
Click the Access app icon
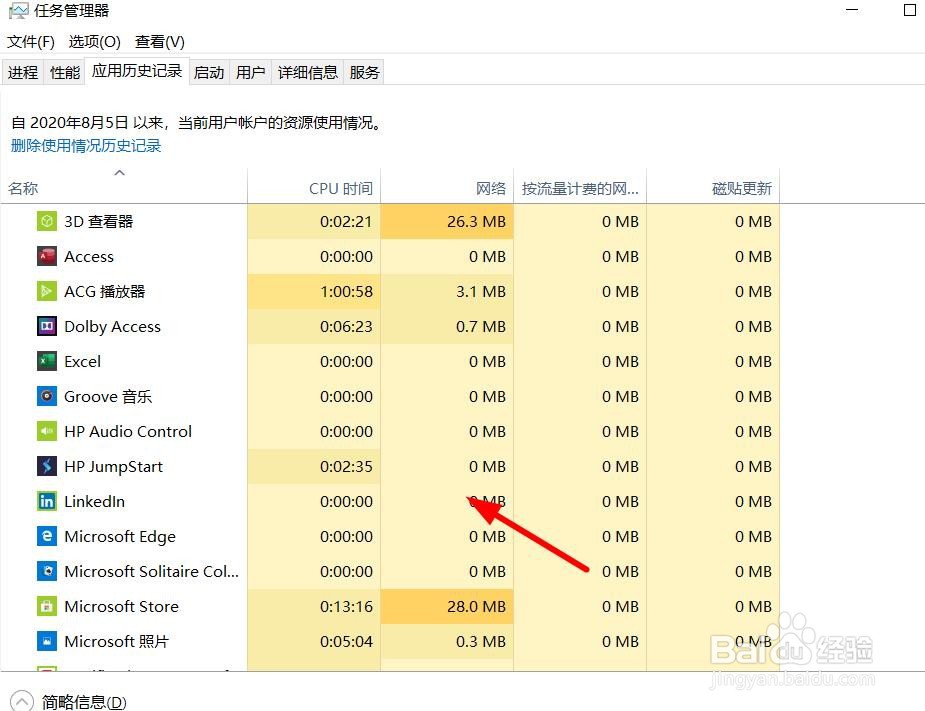click(x=47, y=256)
